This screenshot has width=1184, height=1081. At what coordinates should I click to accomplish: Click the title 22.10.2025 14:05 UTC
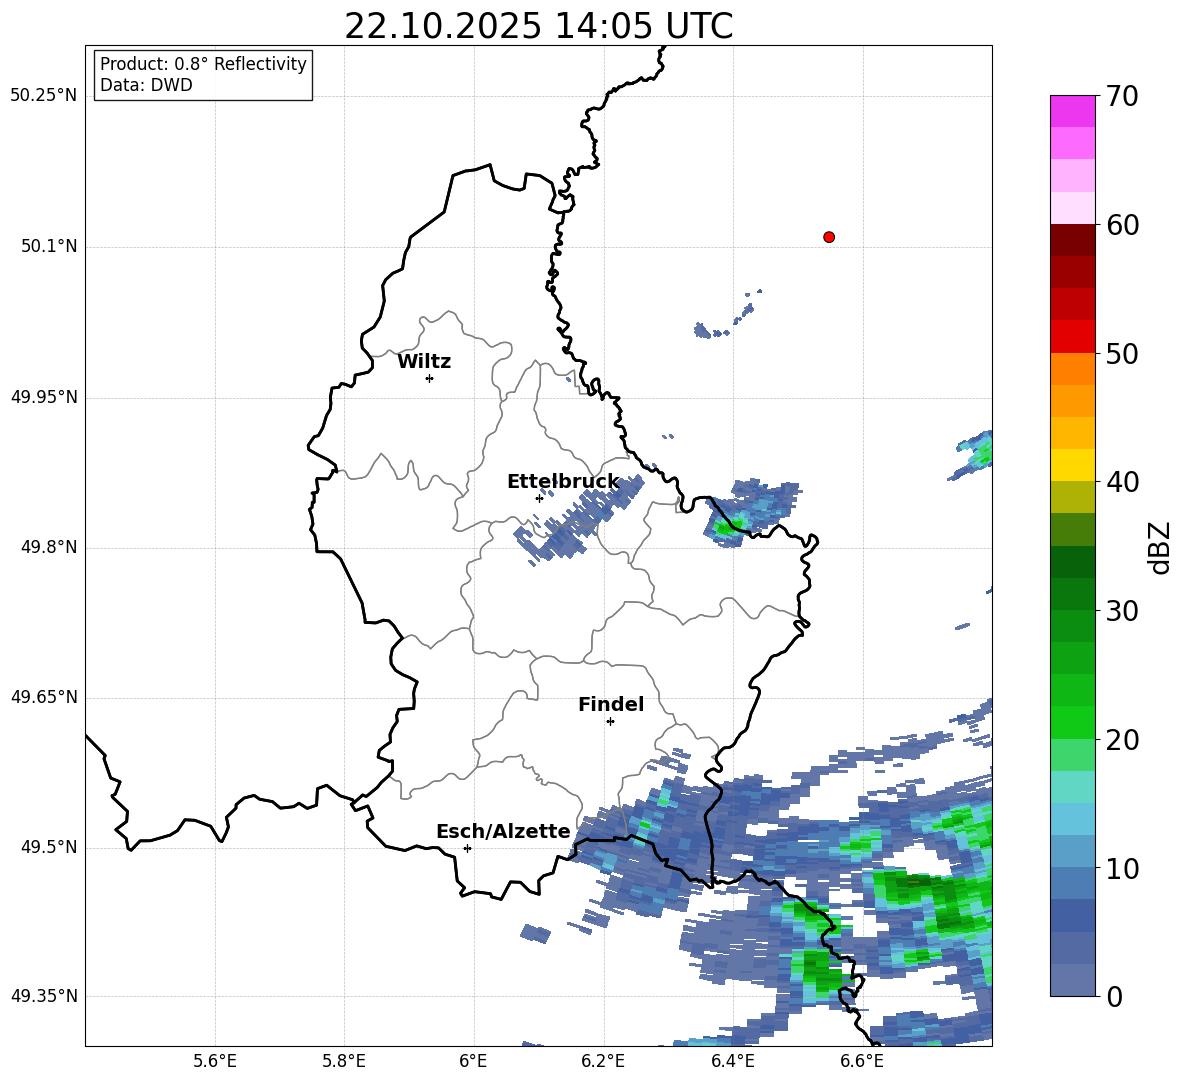tap(538, 26)
